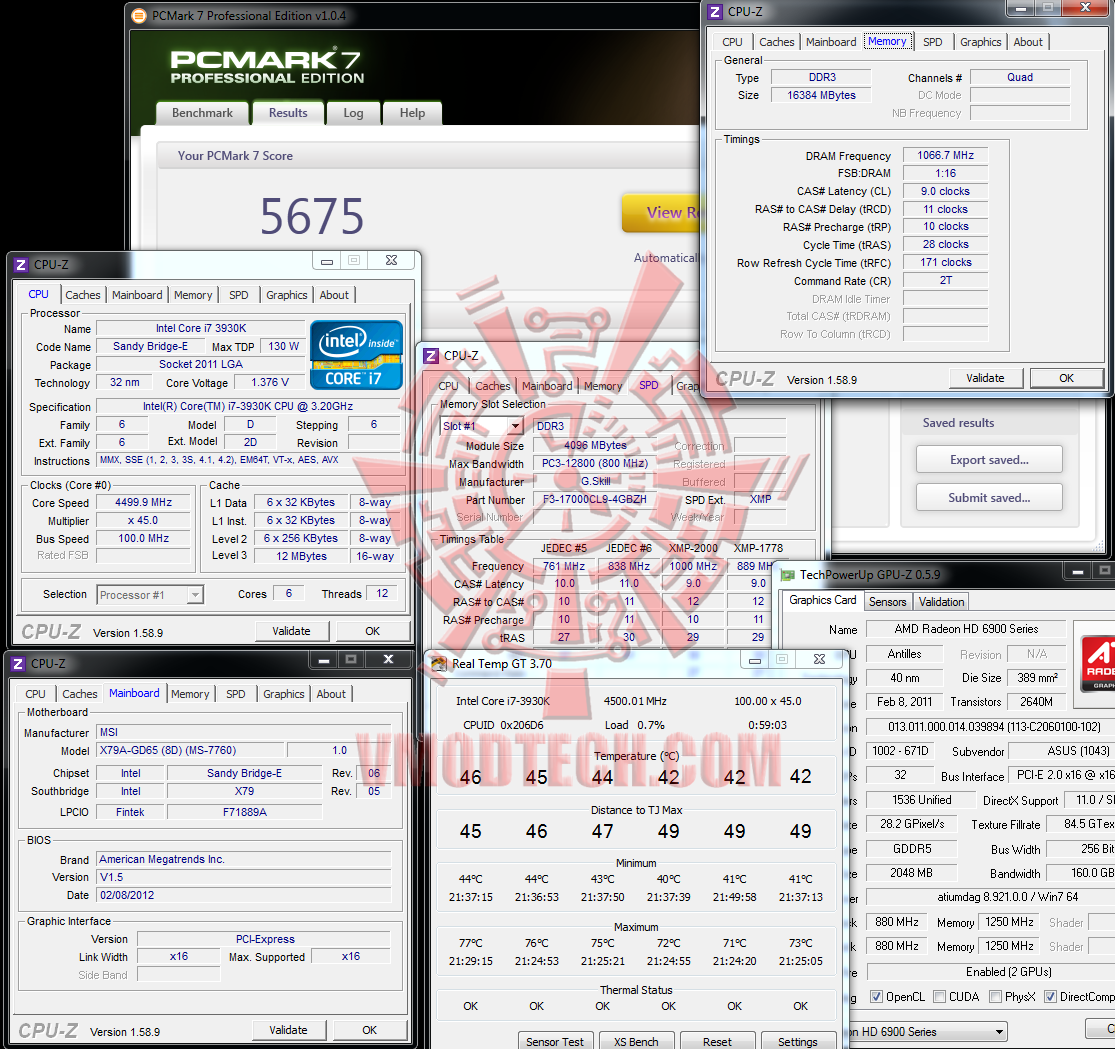Viewport: 1115px width, 1049px height.
Task: Click the Reset button in Real Temp
Action: point(717,1040)
